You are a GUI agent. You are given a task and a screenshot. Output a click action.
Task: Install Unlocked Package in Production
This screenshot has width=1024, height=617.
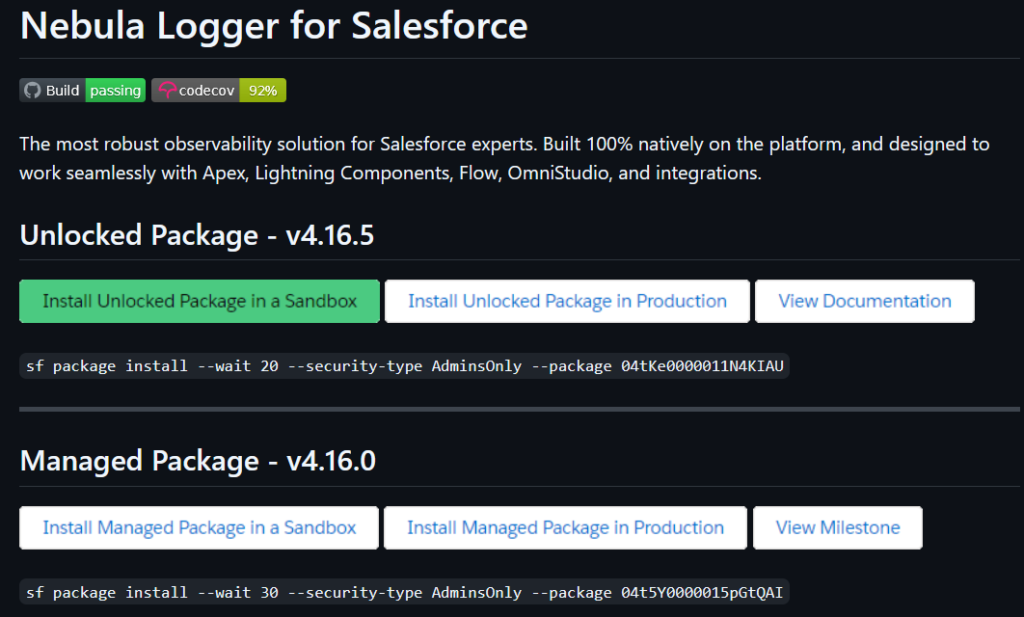tap(567, 301)
